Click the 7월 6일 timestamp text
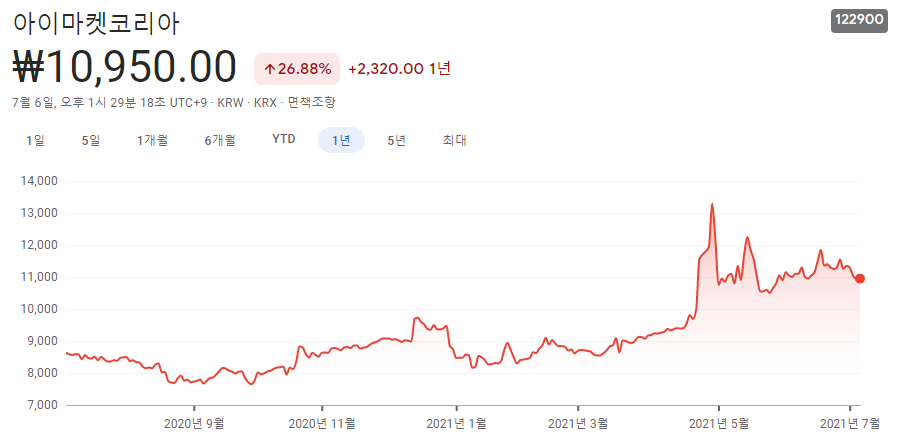 [x=112, y=103]
